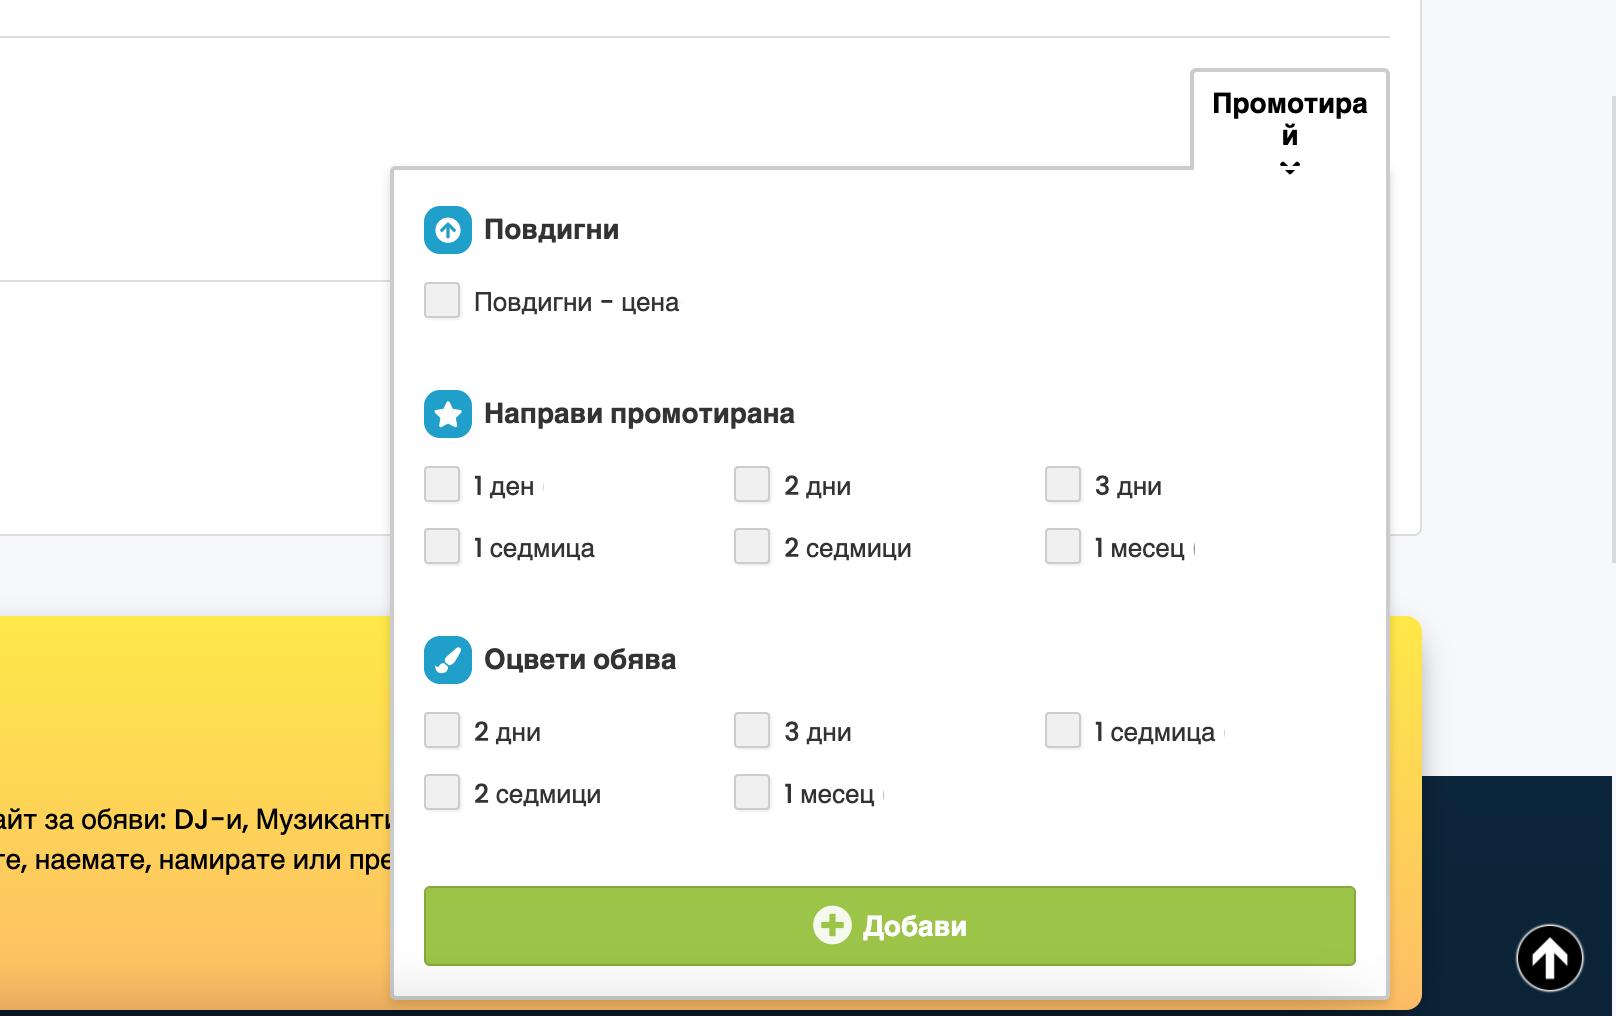Check 3 дни under Направи промотирана
1616x1016 pixels.
1063,484
